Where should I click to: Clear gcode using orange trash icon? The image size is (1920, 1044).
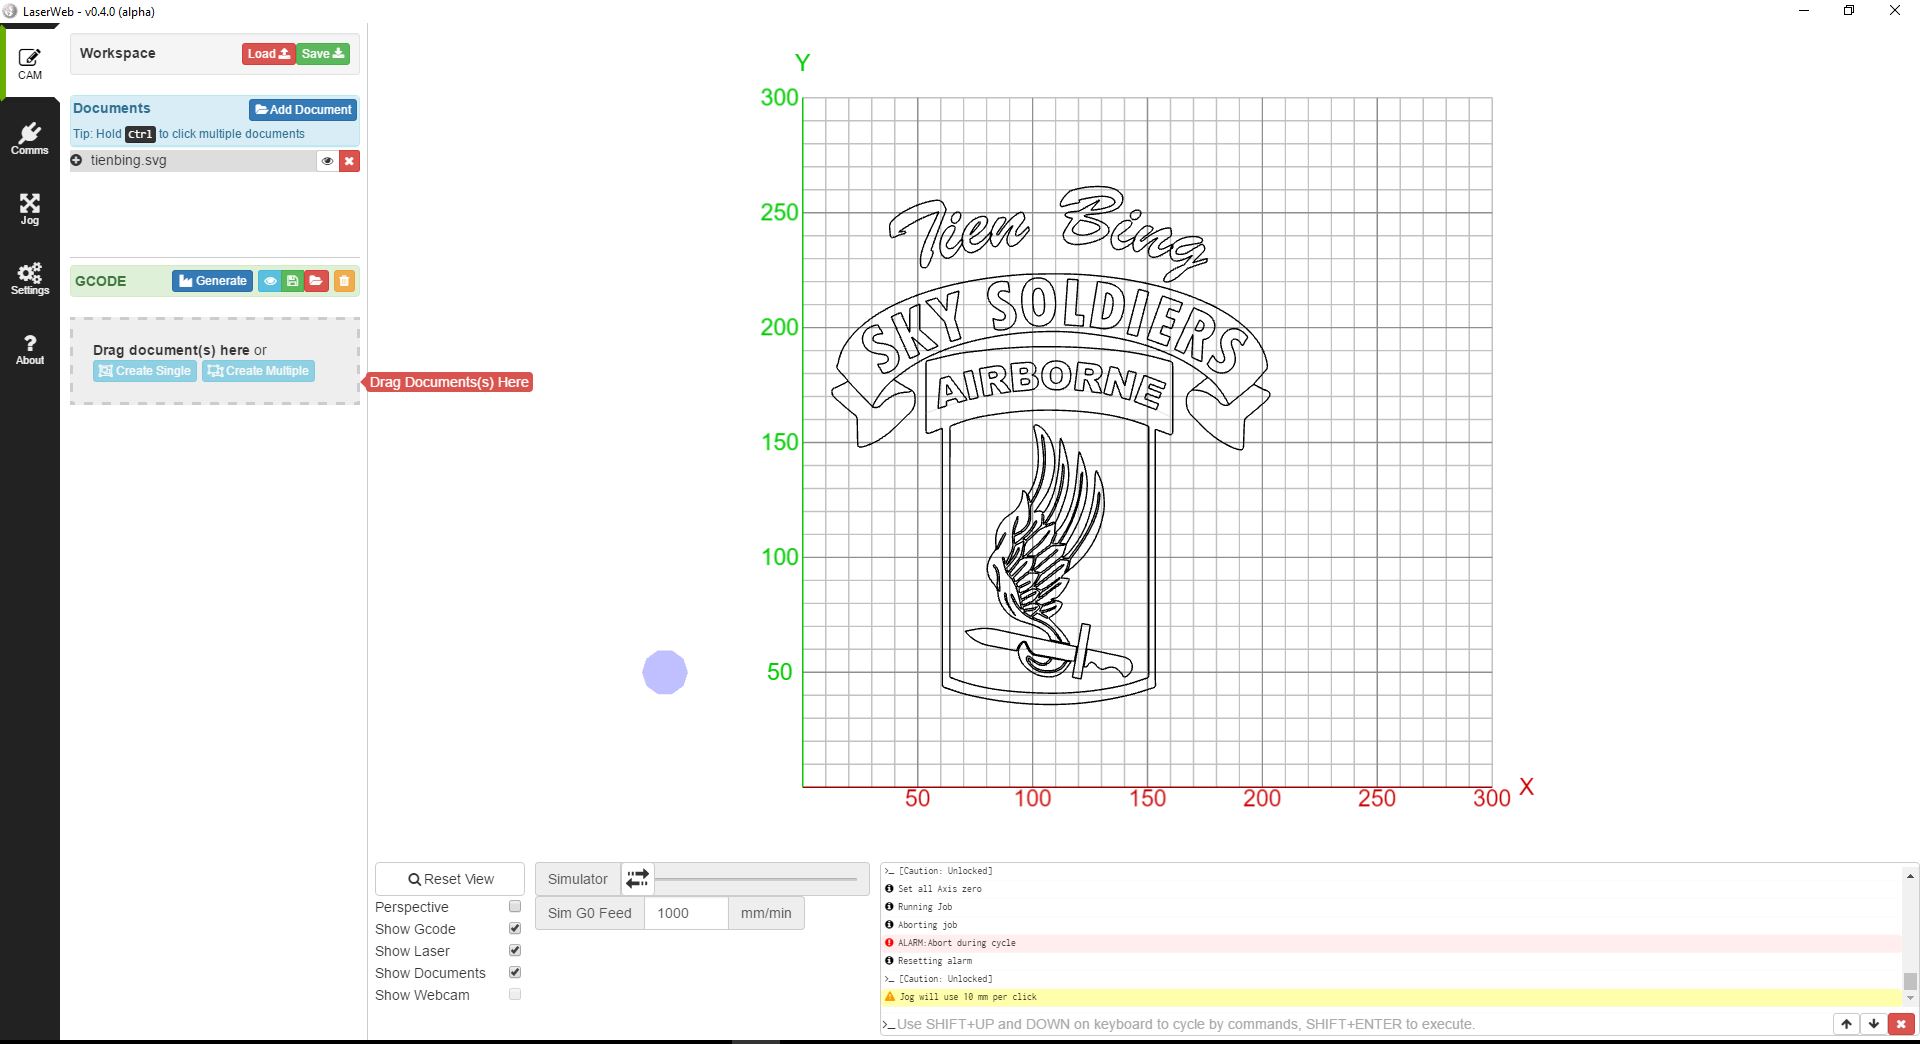[x=344, y=281]
